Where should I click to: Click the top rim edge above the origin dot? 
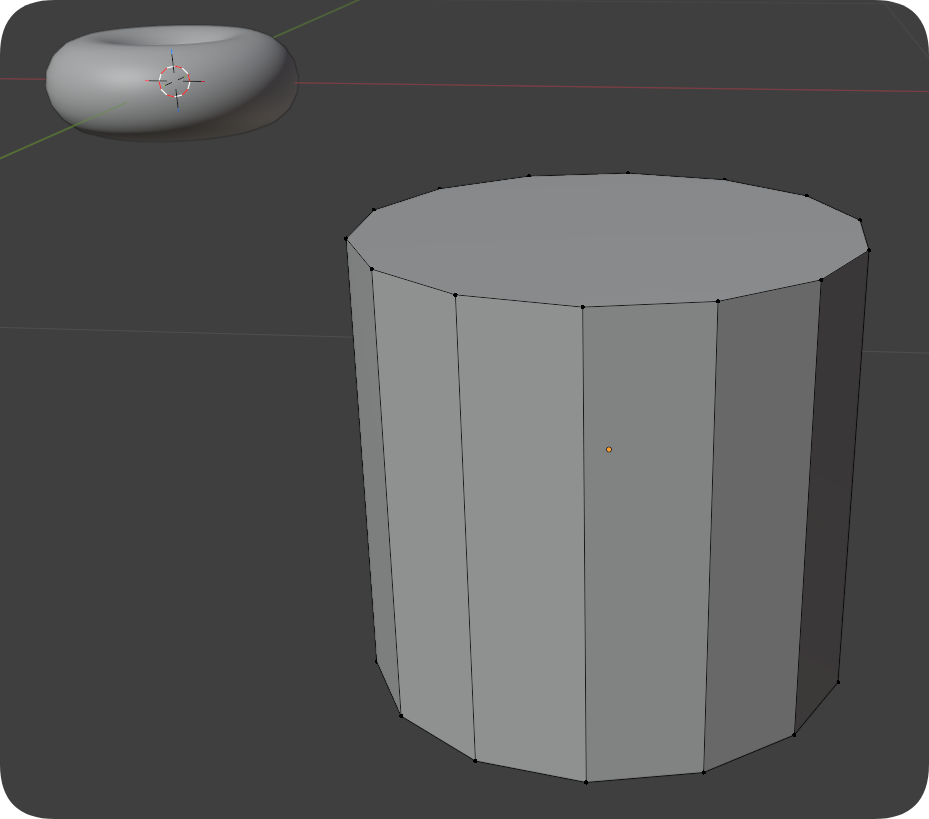[650, 303]
